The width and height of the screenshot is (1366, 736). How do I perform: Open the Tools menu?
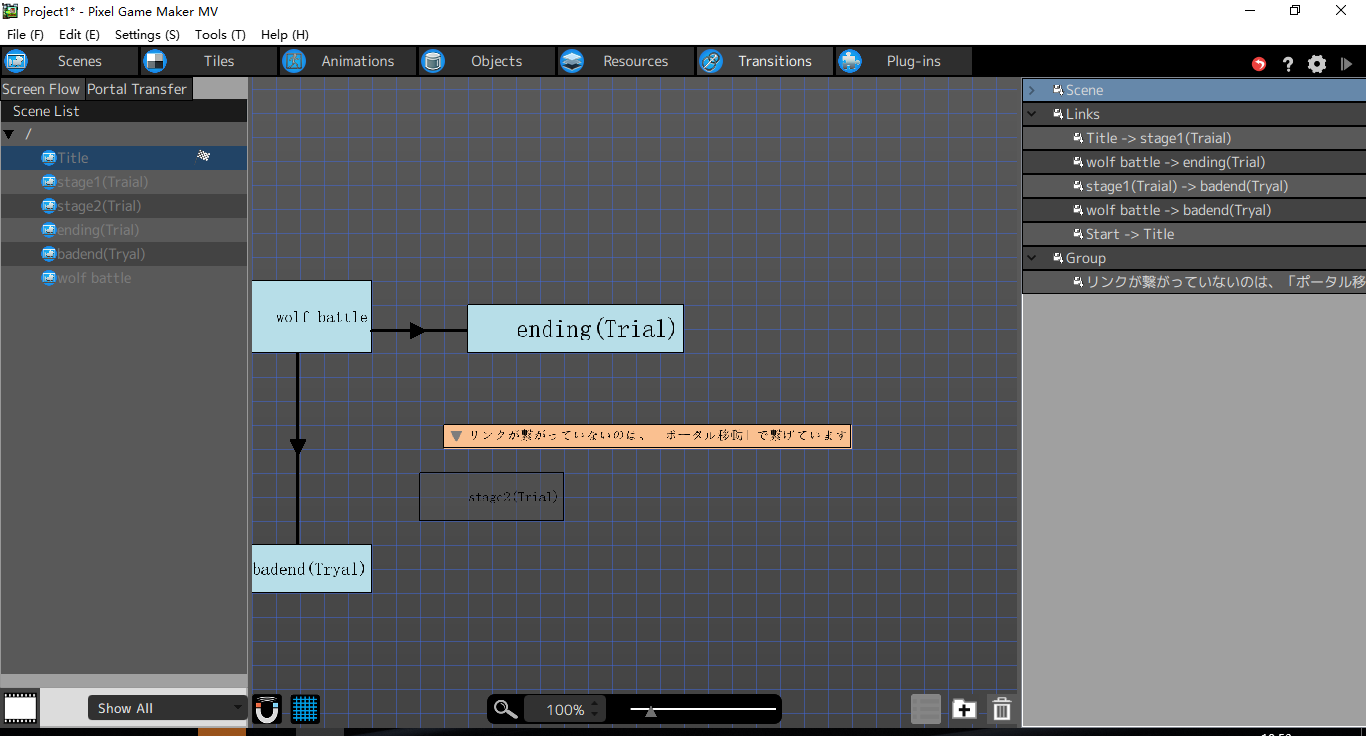[220, 34]
